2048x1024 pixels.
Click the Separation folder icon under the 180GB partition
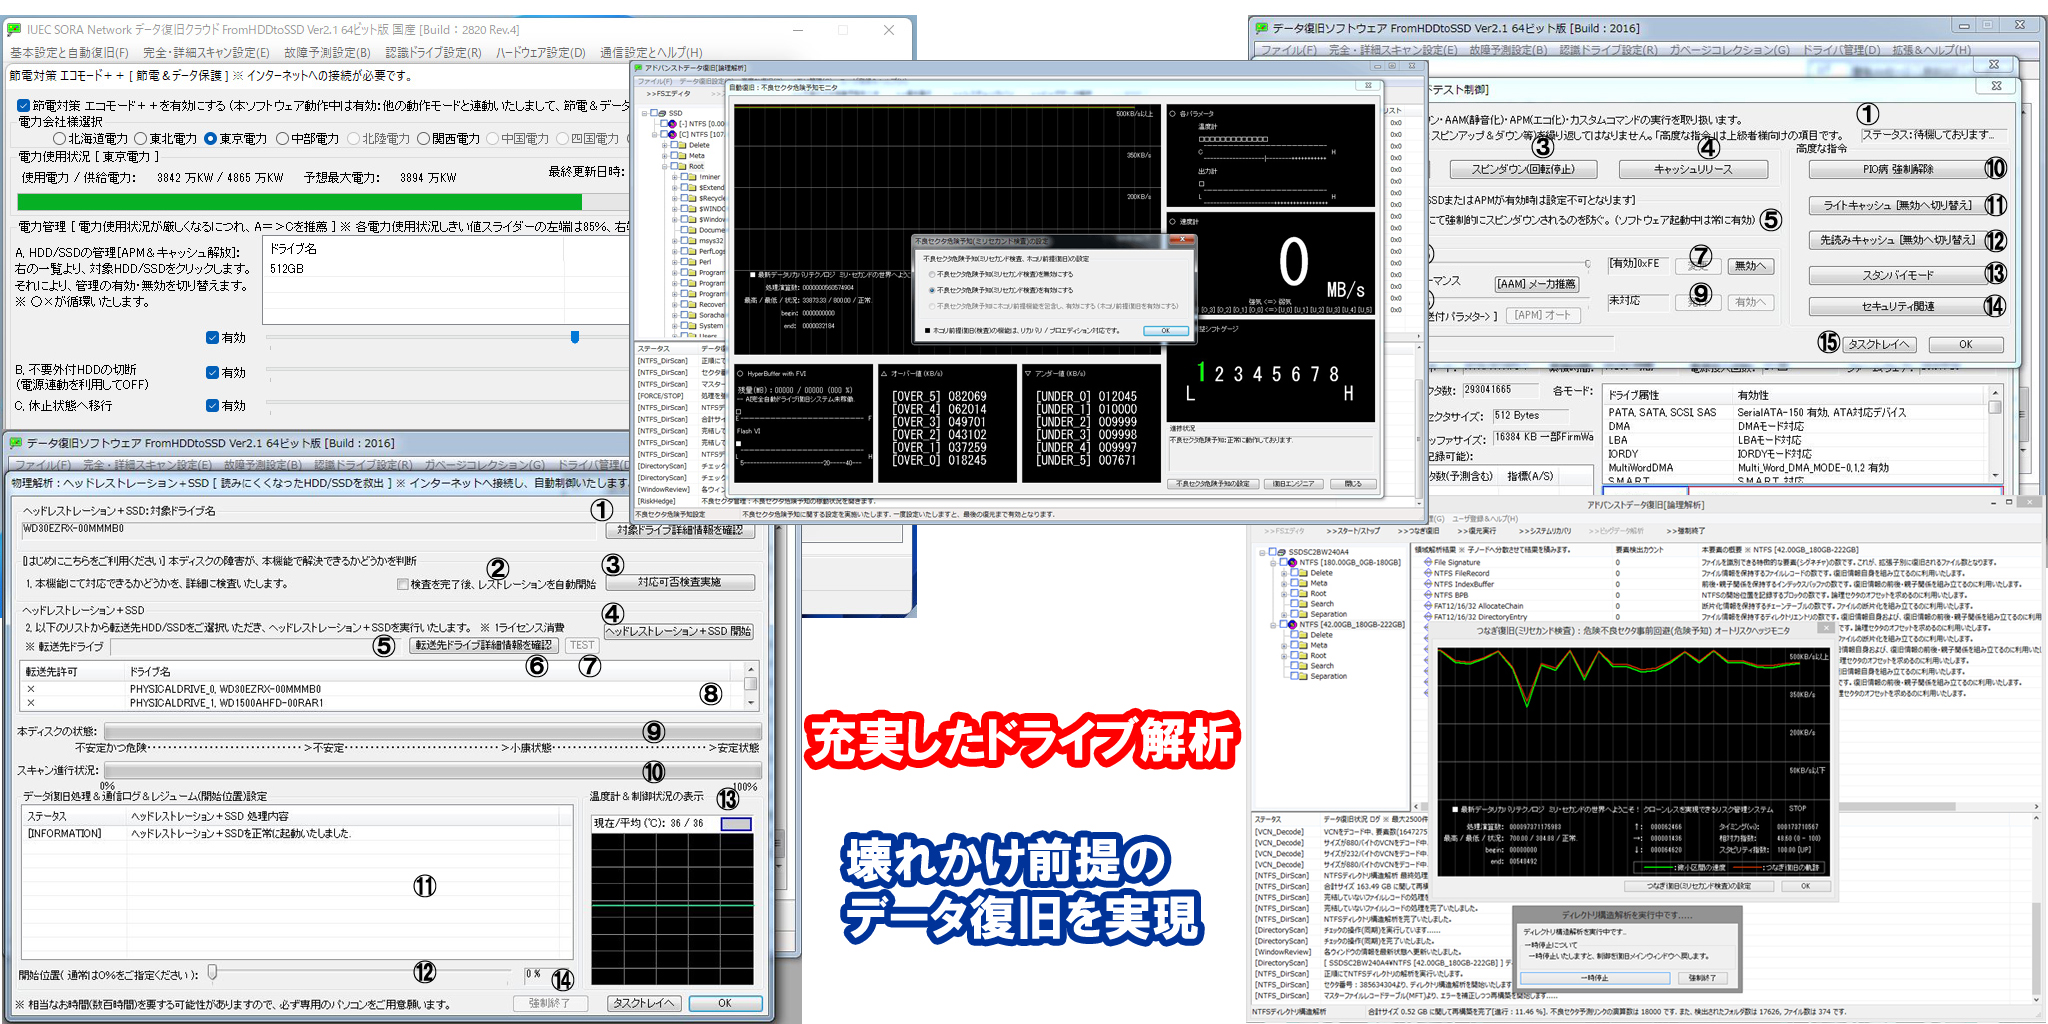pyautogui.click(x=1303, y=614)
